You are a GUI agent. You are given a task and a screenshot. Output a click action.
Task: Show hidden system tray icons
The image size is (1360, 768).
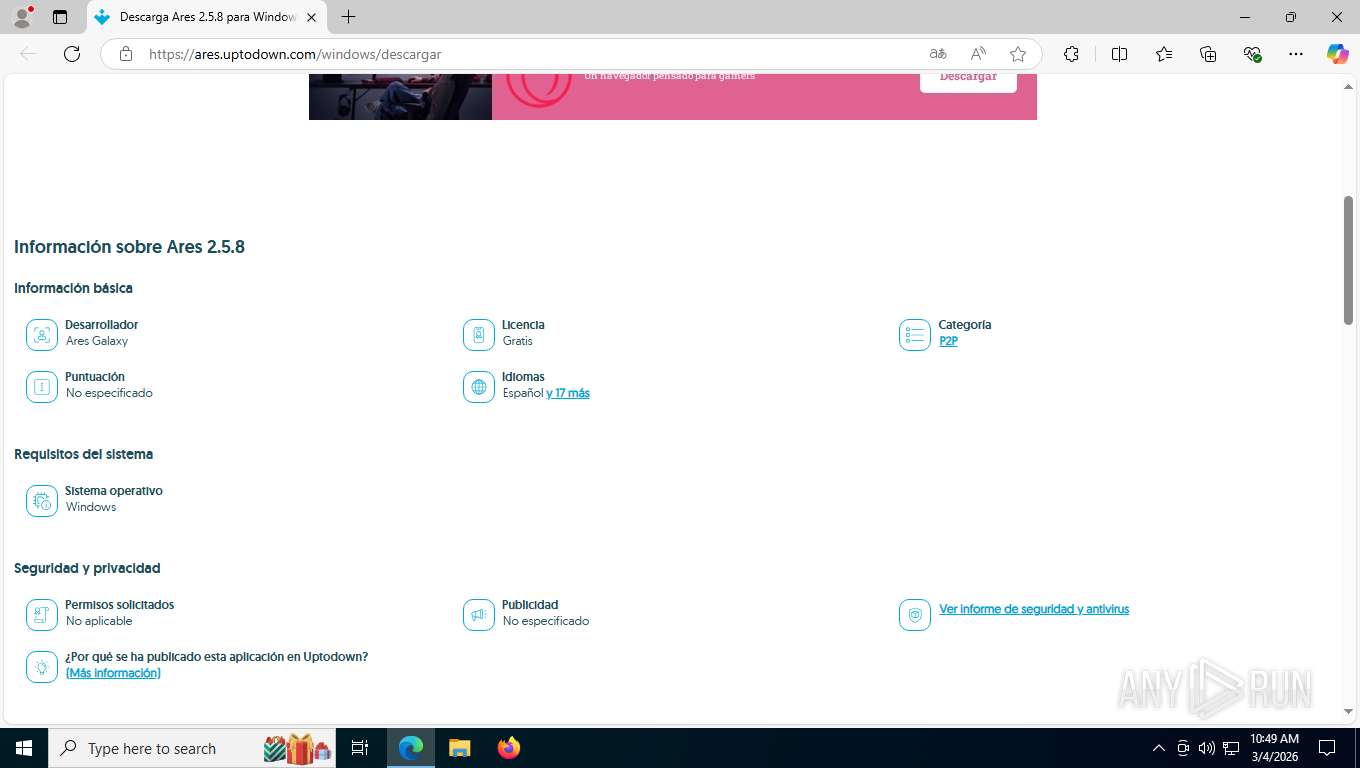click(1159, 748)
